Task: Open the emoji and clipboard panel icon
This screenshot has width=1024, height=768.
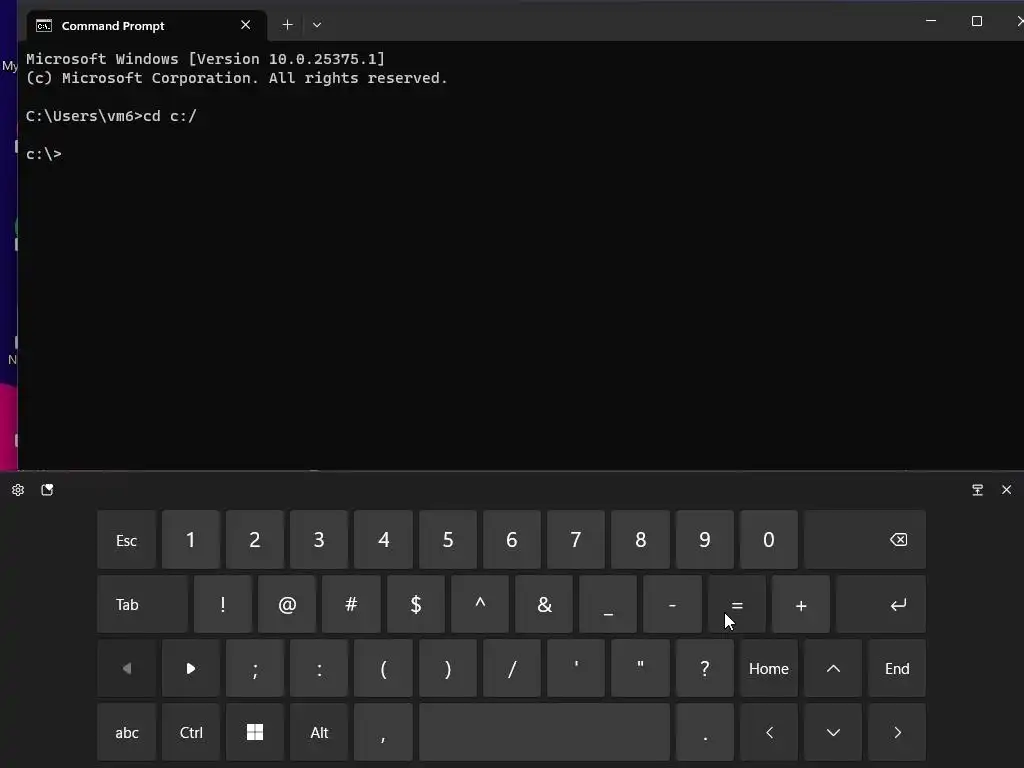Action: pos(47,490)
